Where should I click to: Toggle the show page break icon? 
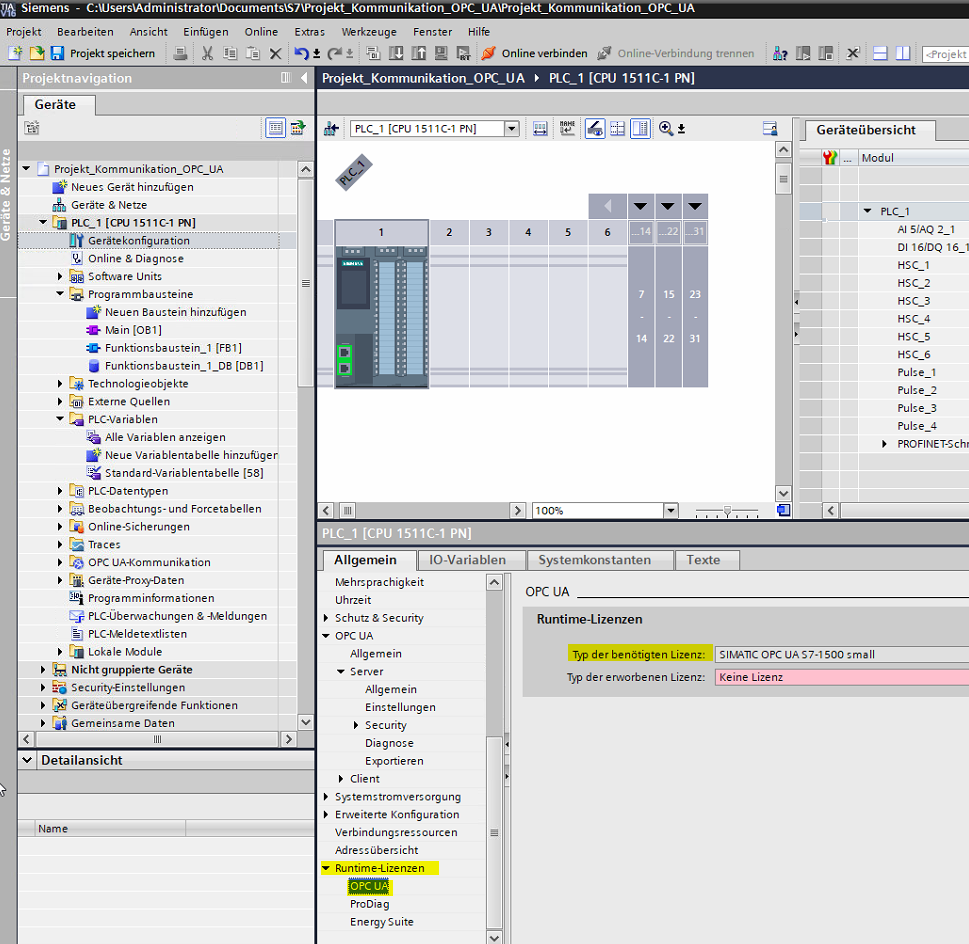(x=617, y=129)
